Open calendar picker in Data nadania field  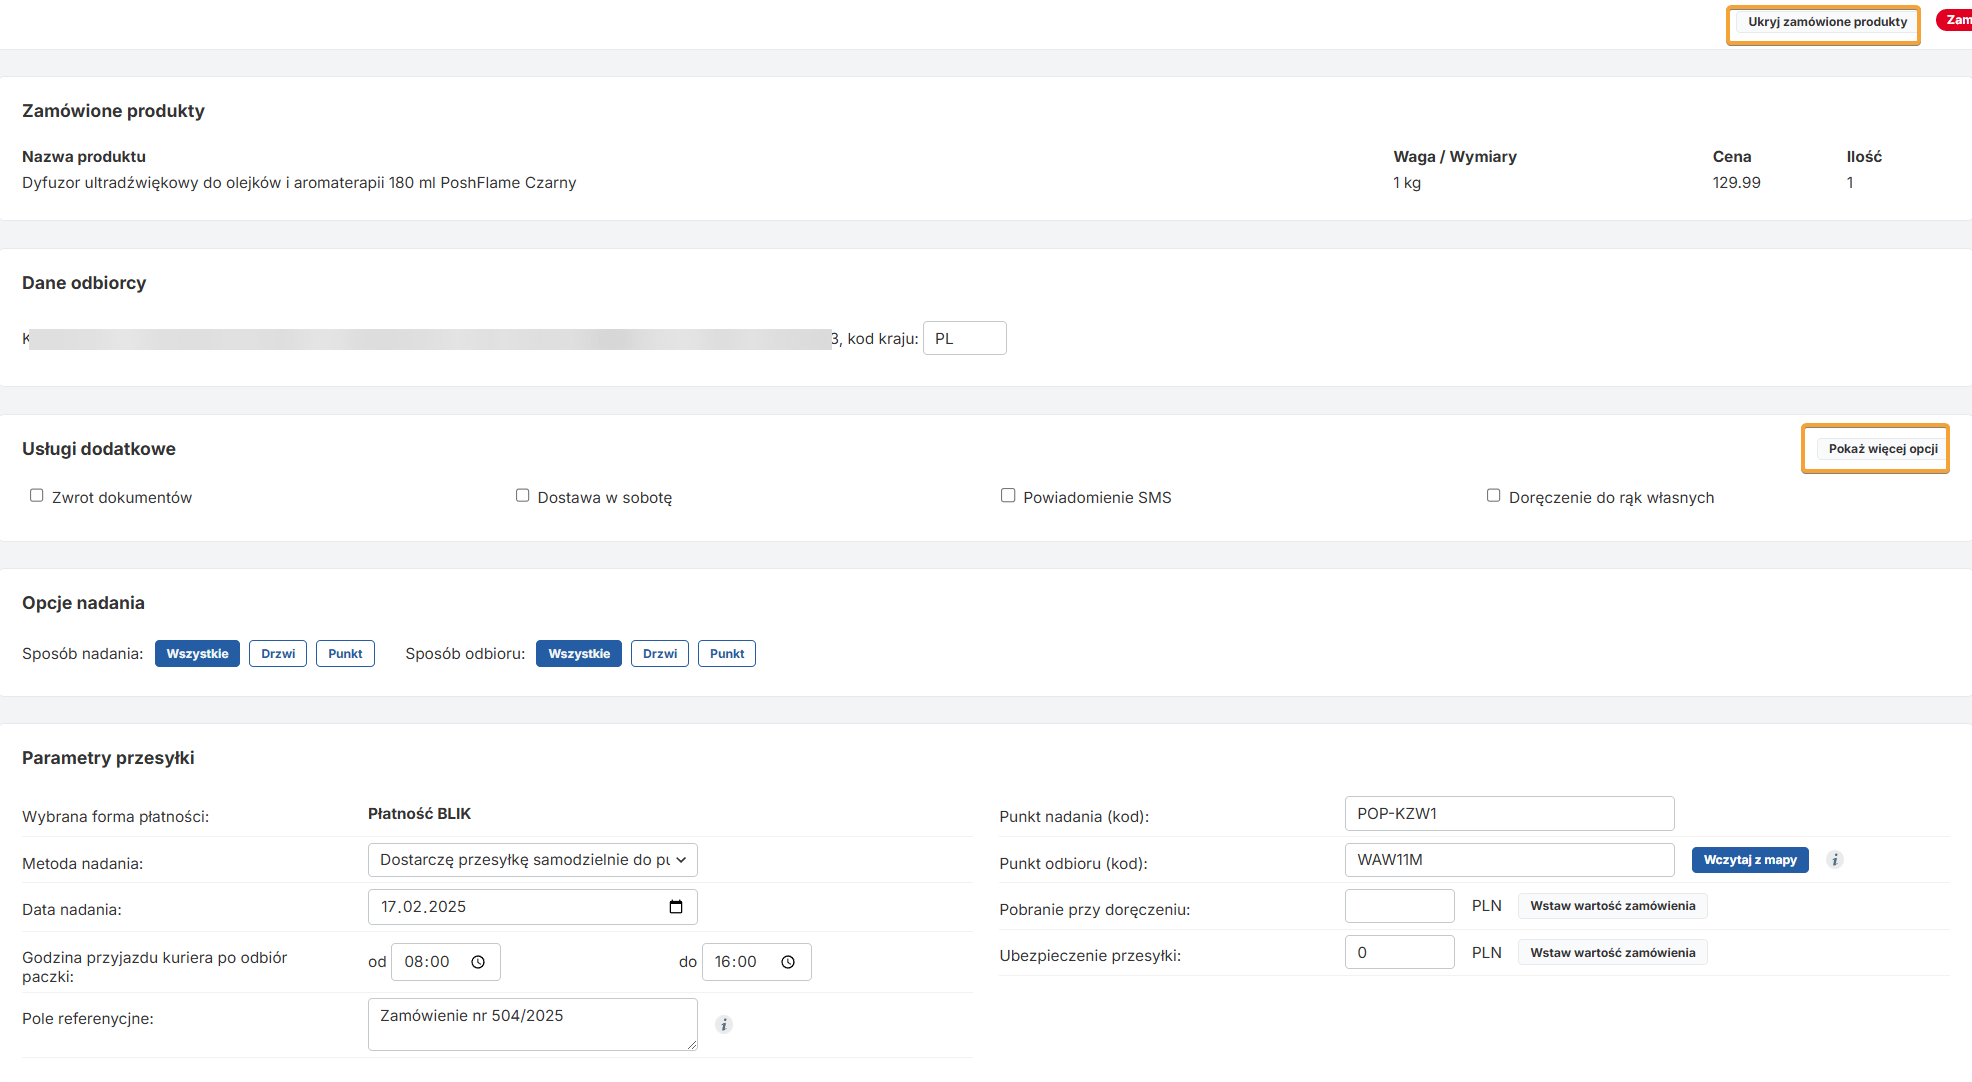coord(676,907)
